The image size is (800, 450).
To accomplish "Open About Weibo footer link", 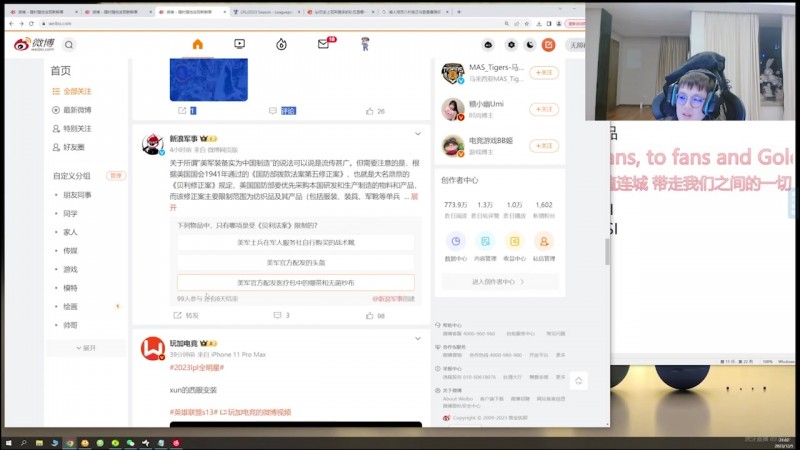I will point(458,398).
